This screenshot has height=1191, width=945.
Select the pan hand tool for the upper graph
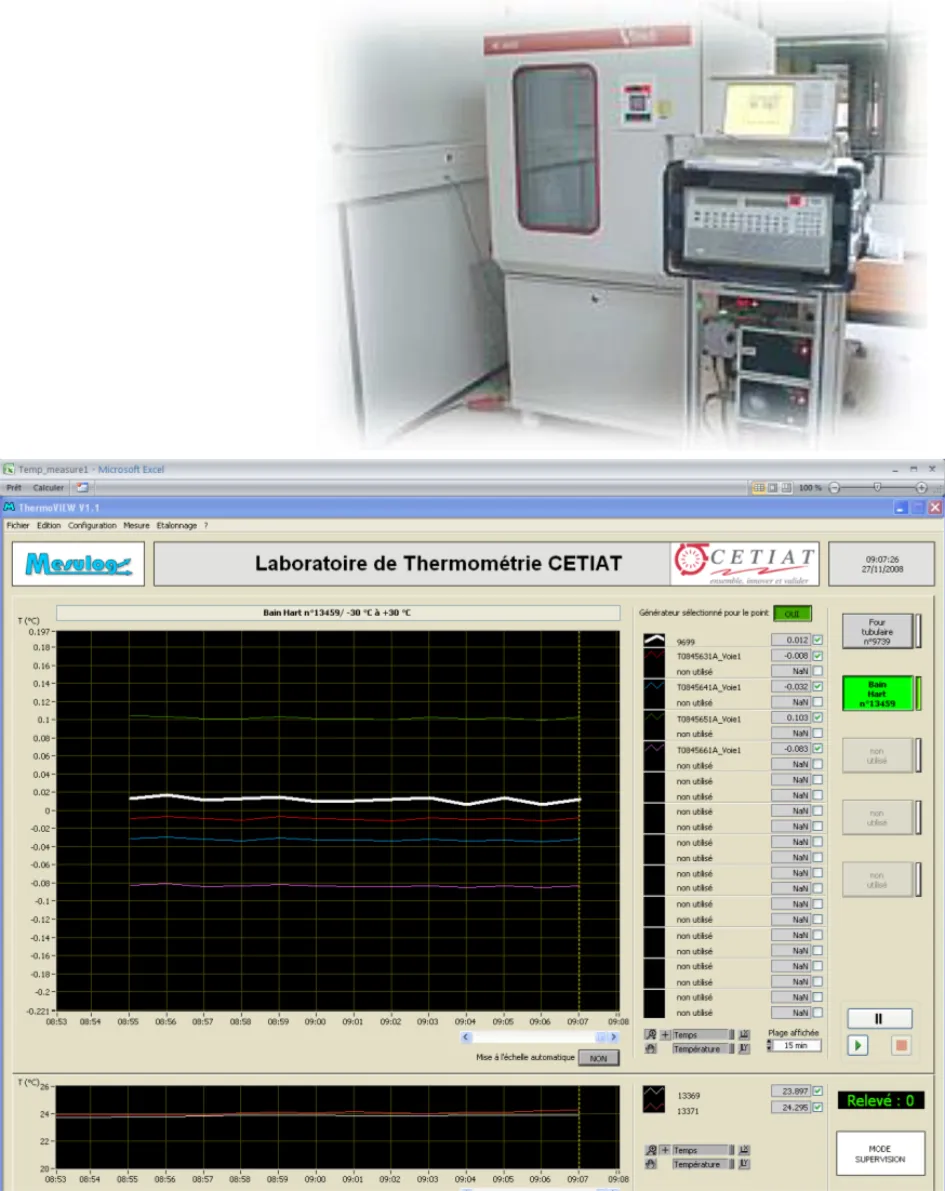[x=650, y=1049]
